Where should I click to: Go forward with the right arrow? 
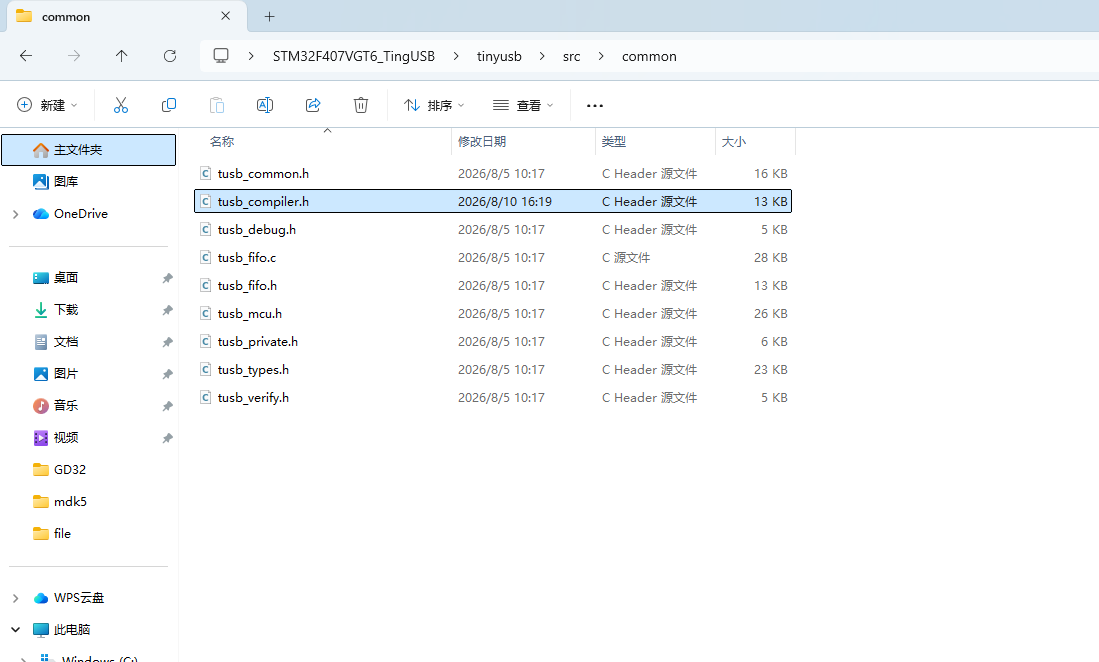(74, 56)
